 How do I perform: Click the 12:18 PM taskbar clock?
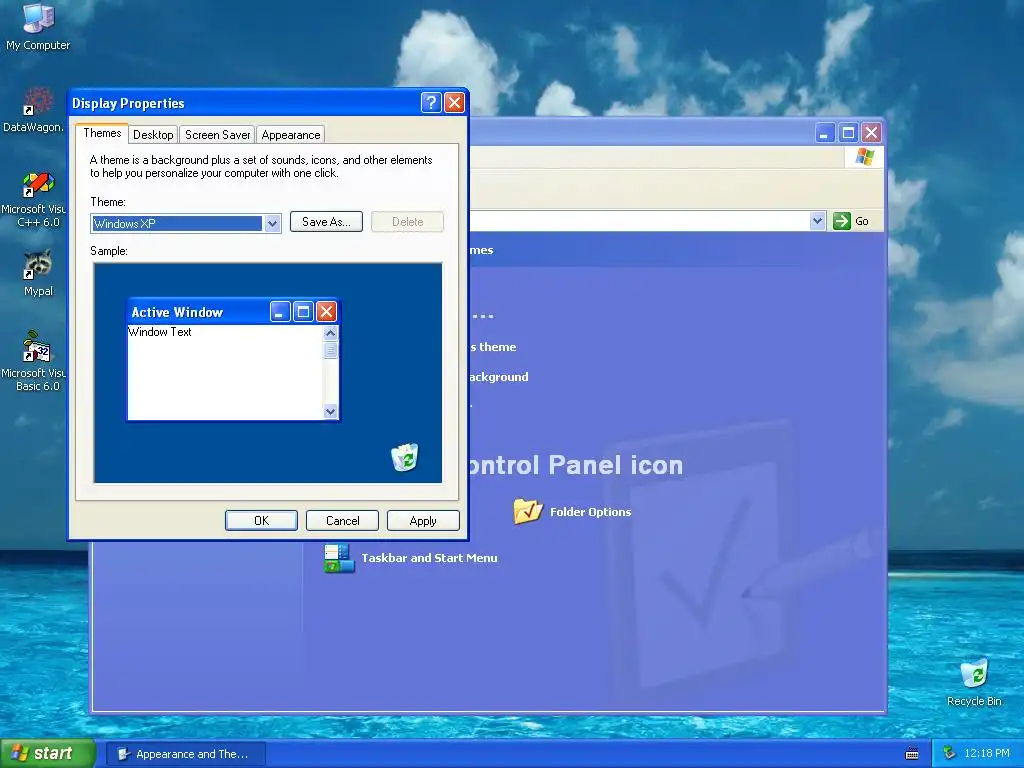987,754
